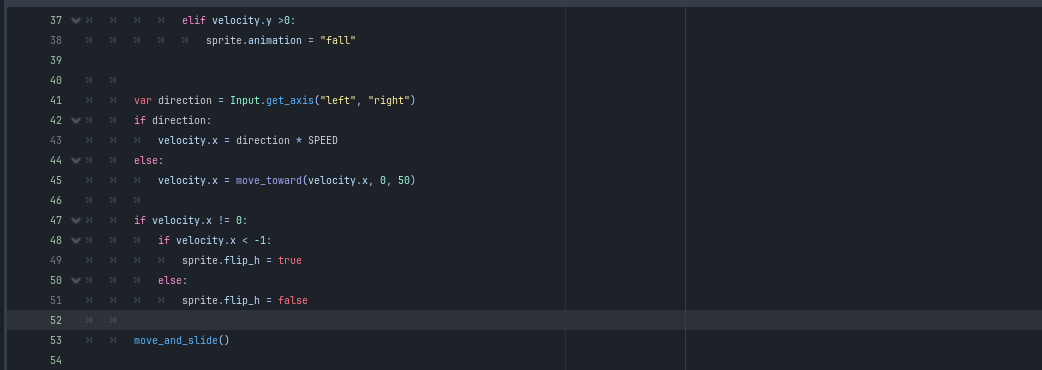The height and width of the screenshot is (370, 1042).
Task: Click the SPEED constant on line 43
Action: pos(323,140)
